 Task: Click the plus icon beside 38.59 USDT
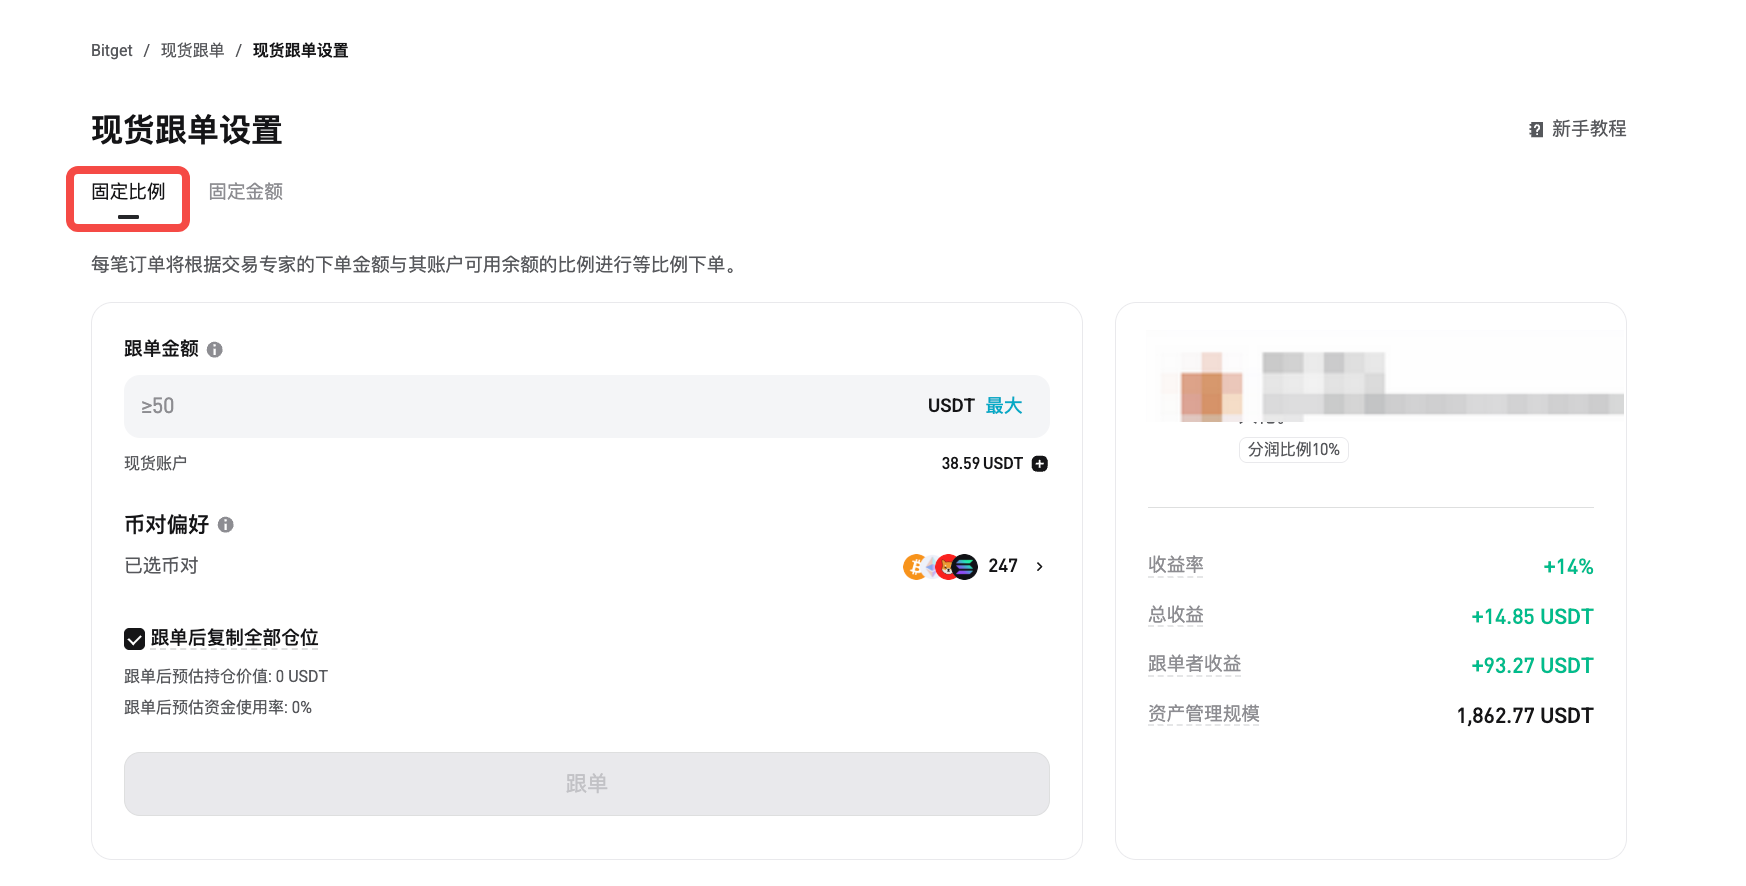click(x=1040, y=463)
